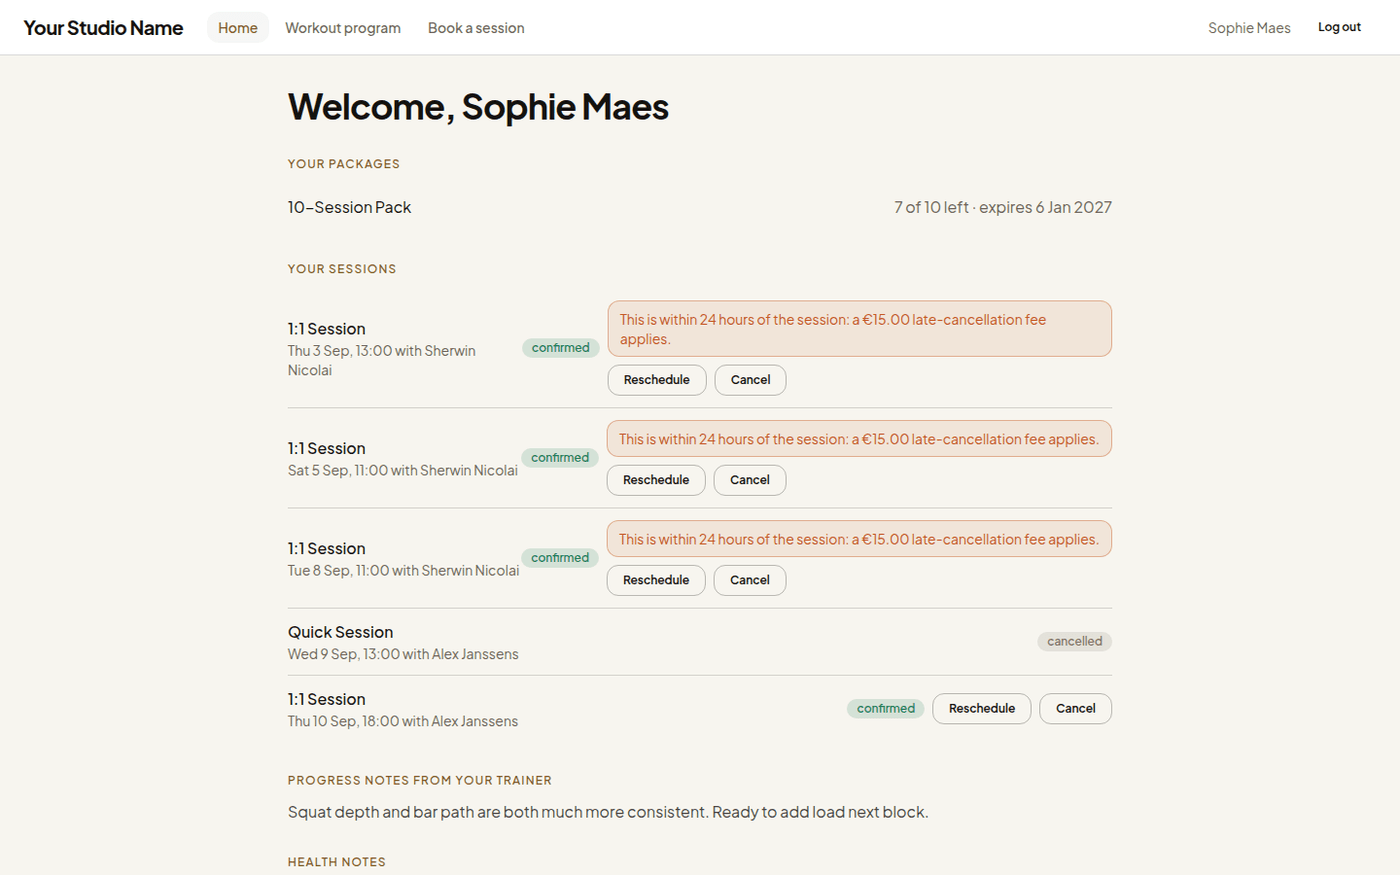Click Progress Notes From Your Trainer label

[x=420, y=781]
